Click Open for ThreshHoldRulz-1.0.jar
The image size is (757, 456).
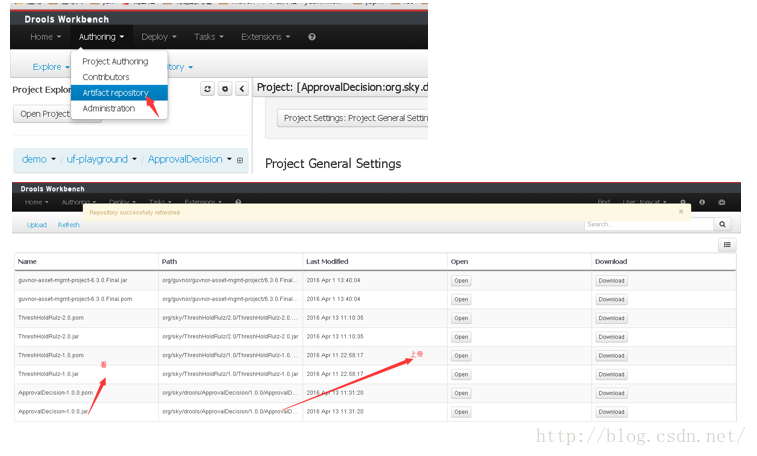pos(461,374)
